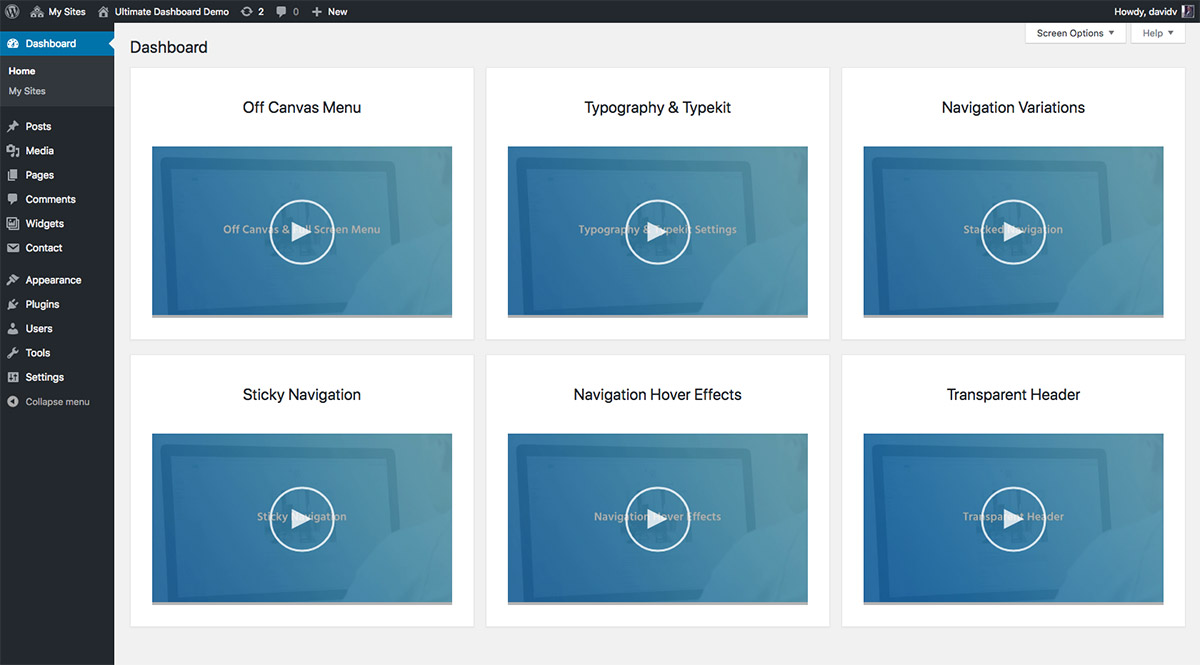1200x665 pixels.
Task: Select the My Sites submenu link
Action: (x=27, y=91)
